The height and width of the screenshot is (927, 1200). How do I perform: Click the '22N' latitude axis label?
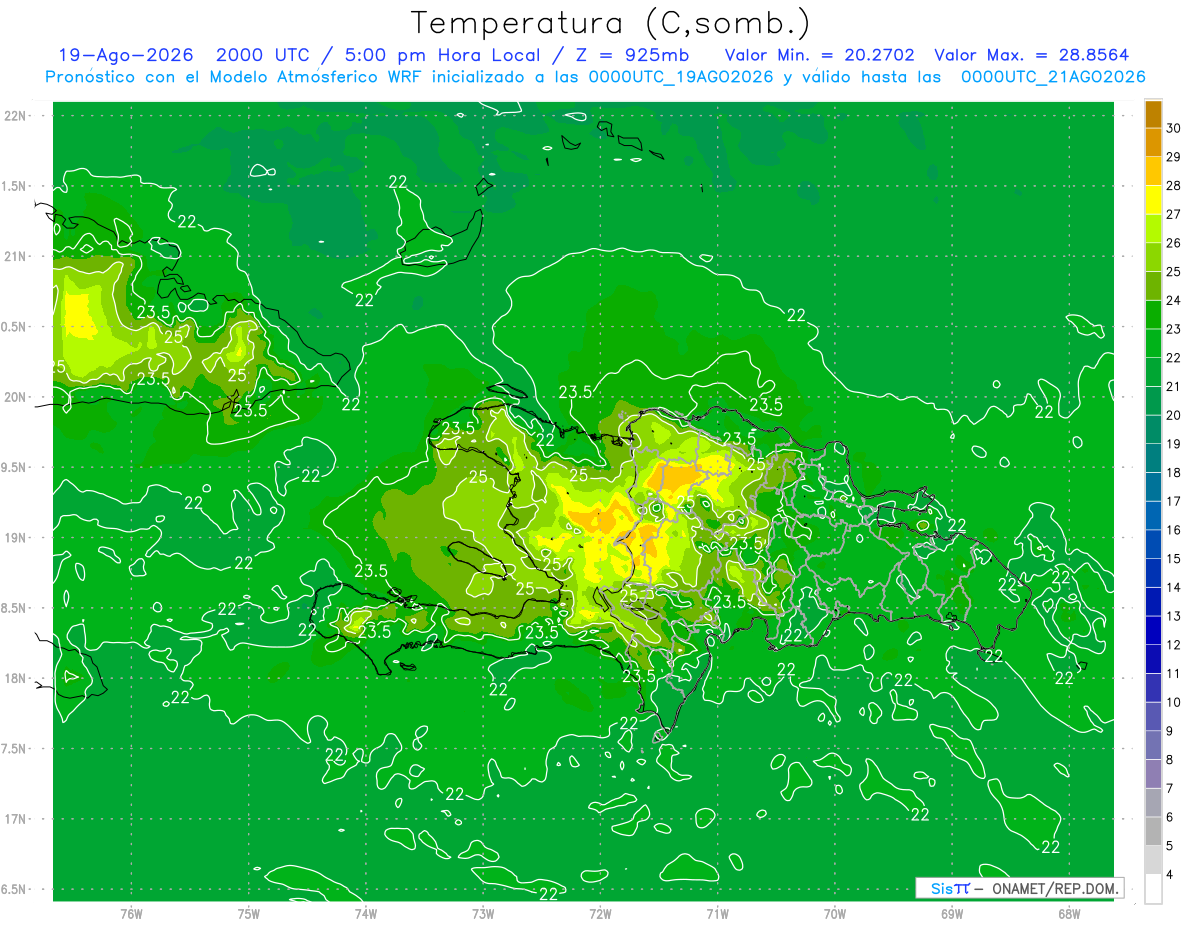16,116
